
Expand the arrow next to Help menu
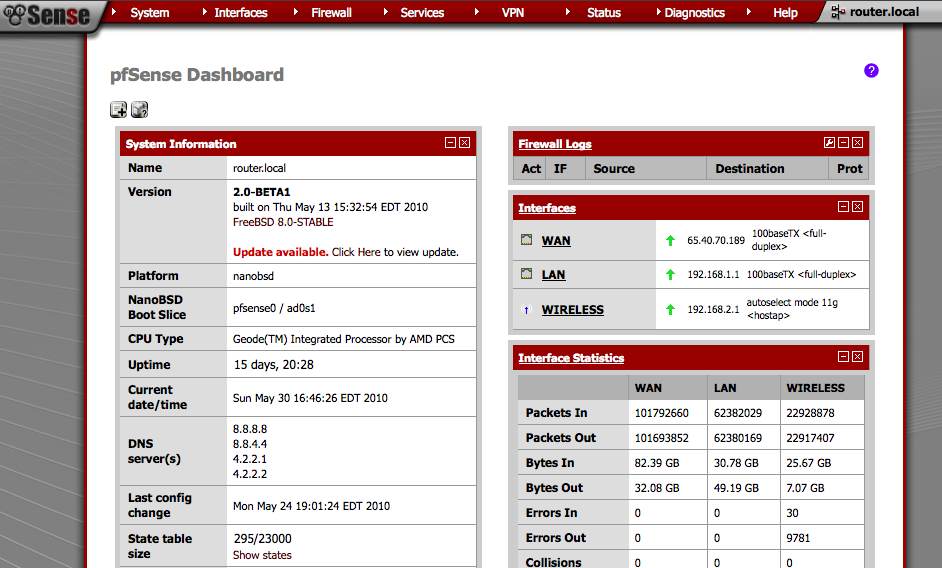pos(749,11)
